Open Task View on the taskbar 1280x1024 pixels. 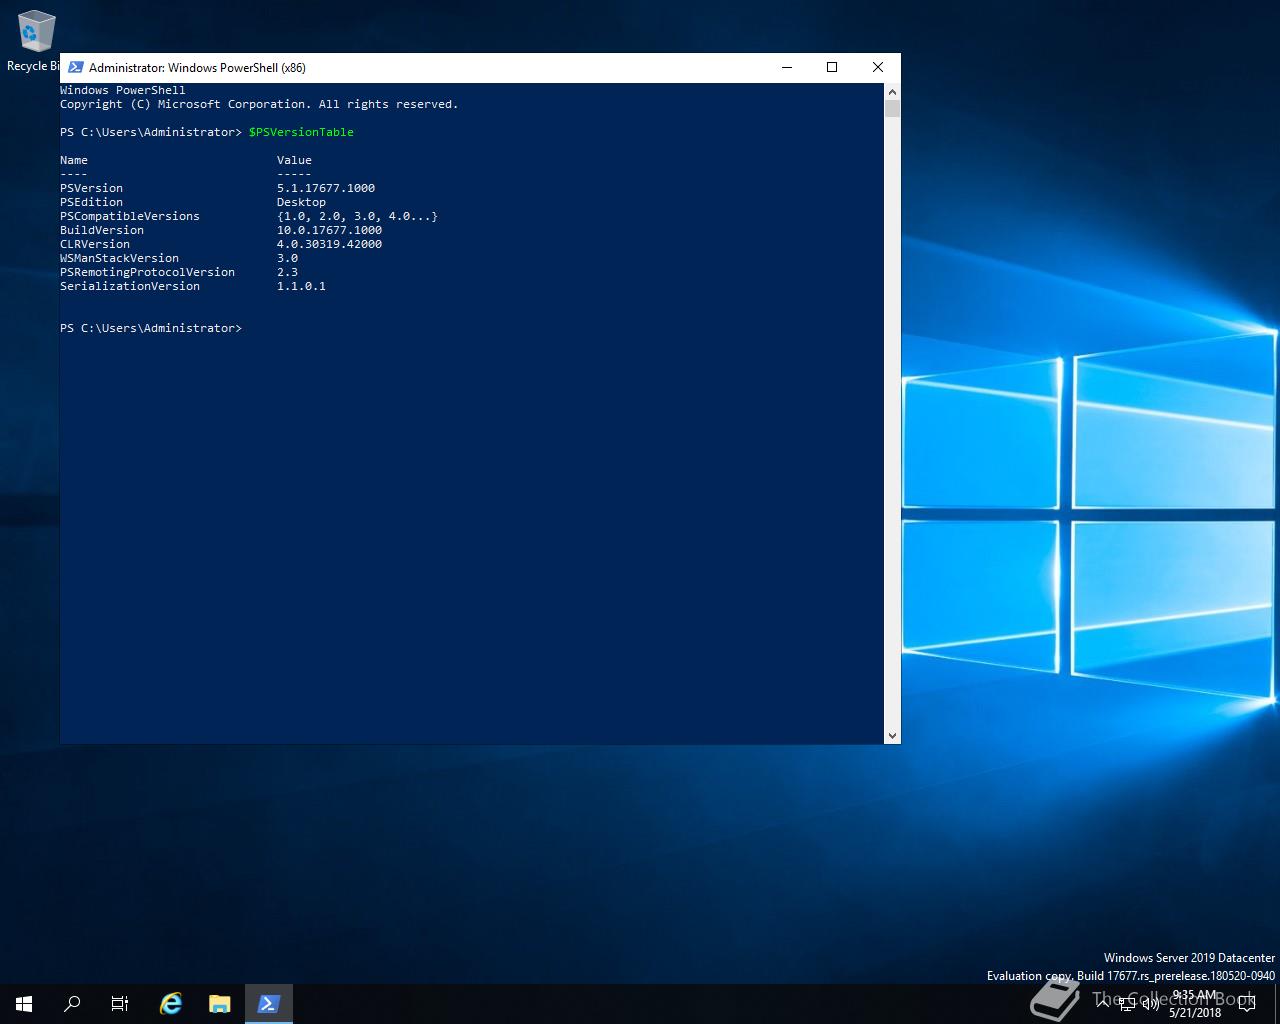coord(120,1004)
